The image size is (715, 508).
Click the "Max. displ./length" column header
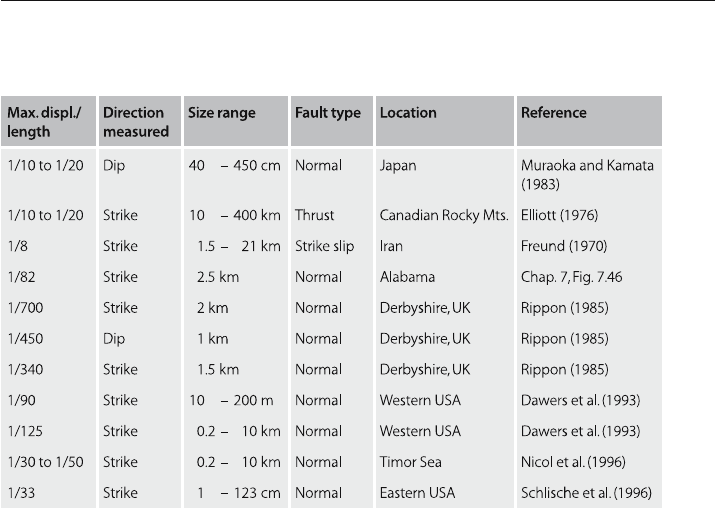[48, 121]
